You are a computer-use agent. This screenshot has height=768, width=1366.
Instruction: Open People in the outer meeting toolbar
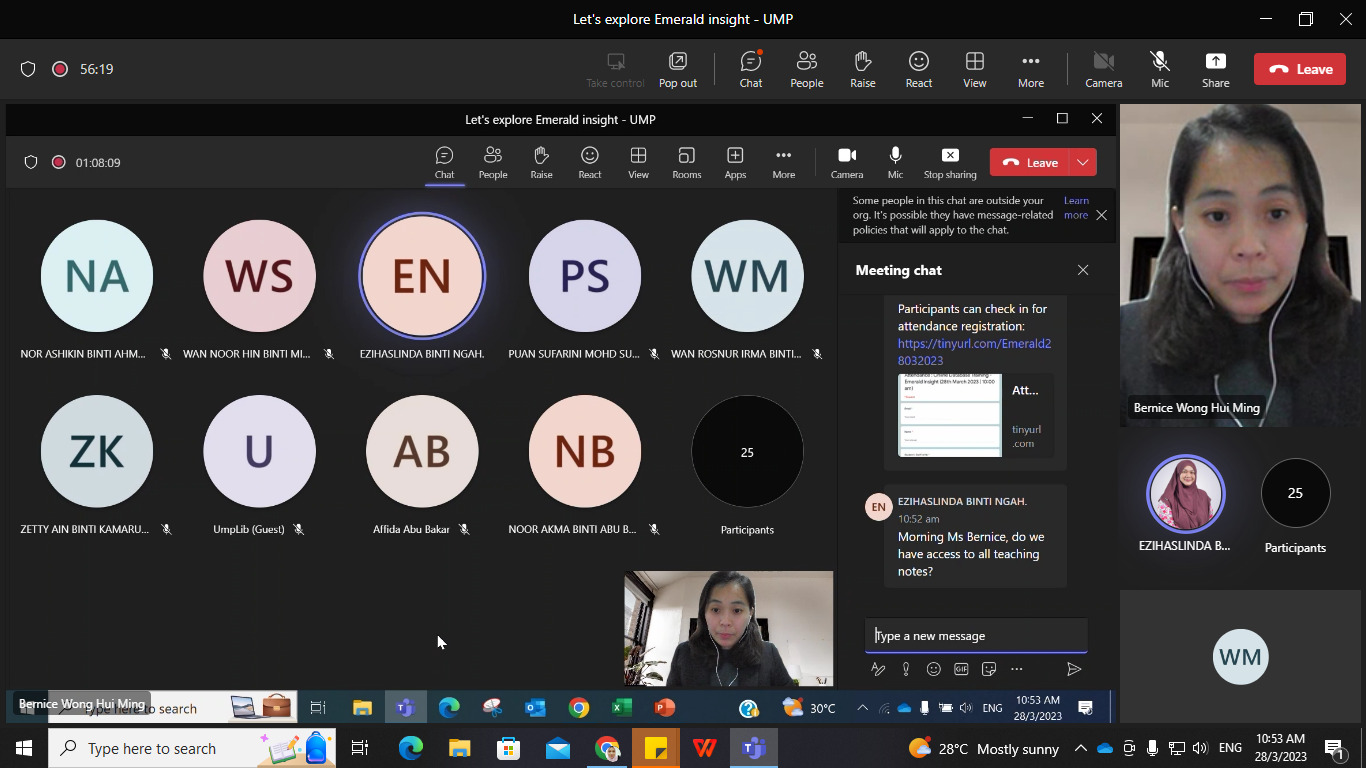click(807, 69)
